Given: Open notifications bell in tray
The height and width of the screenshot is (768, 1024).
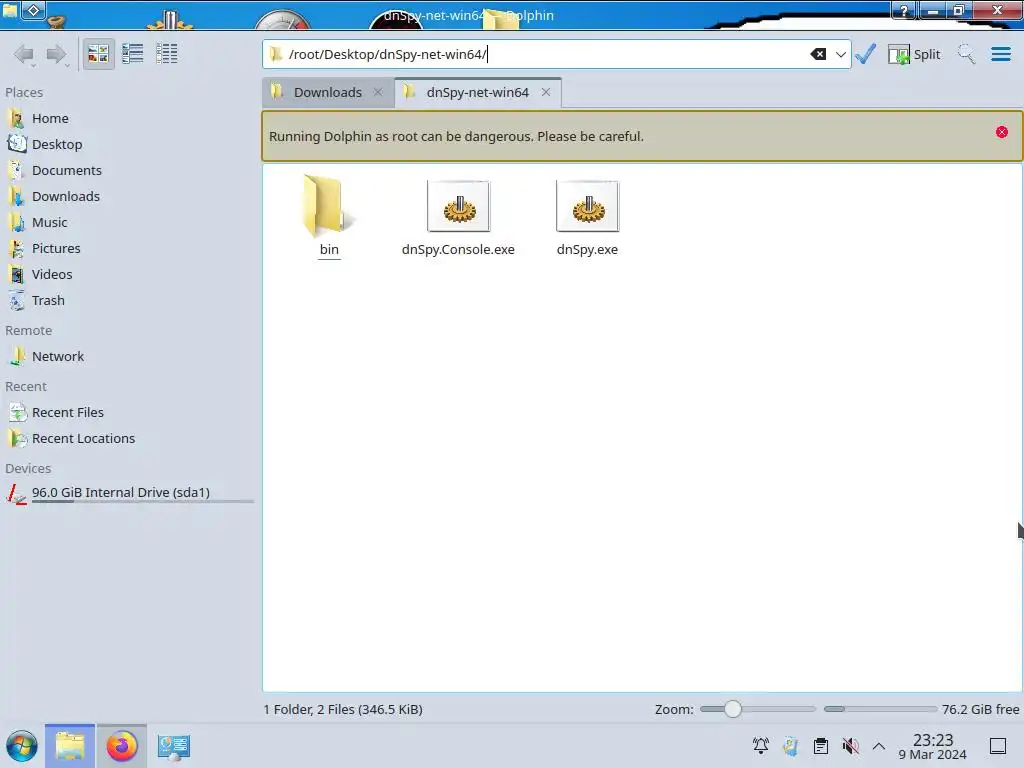Looking at the screenshot, I should click(x=761, y=746).
